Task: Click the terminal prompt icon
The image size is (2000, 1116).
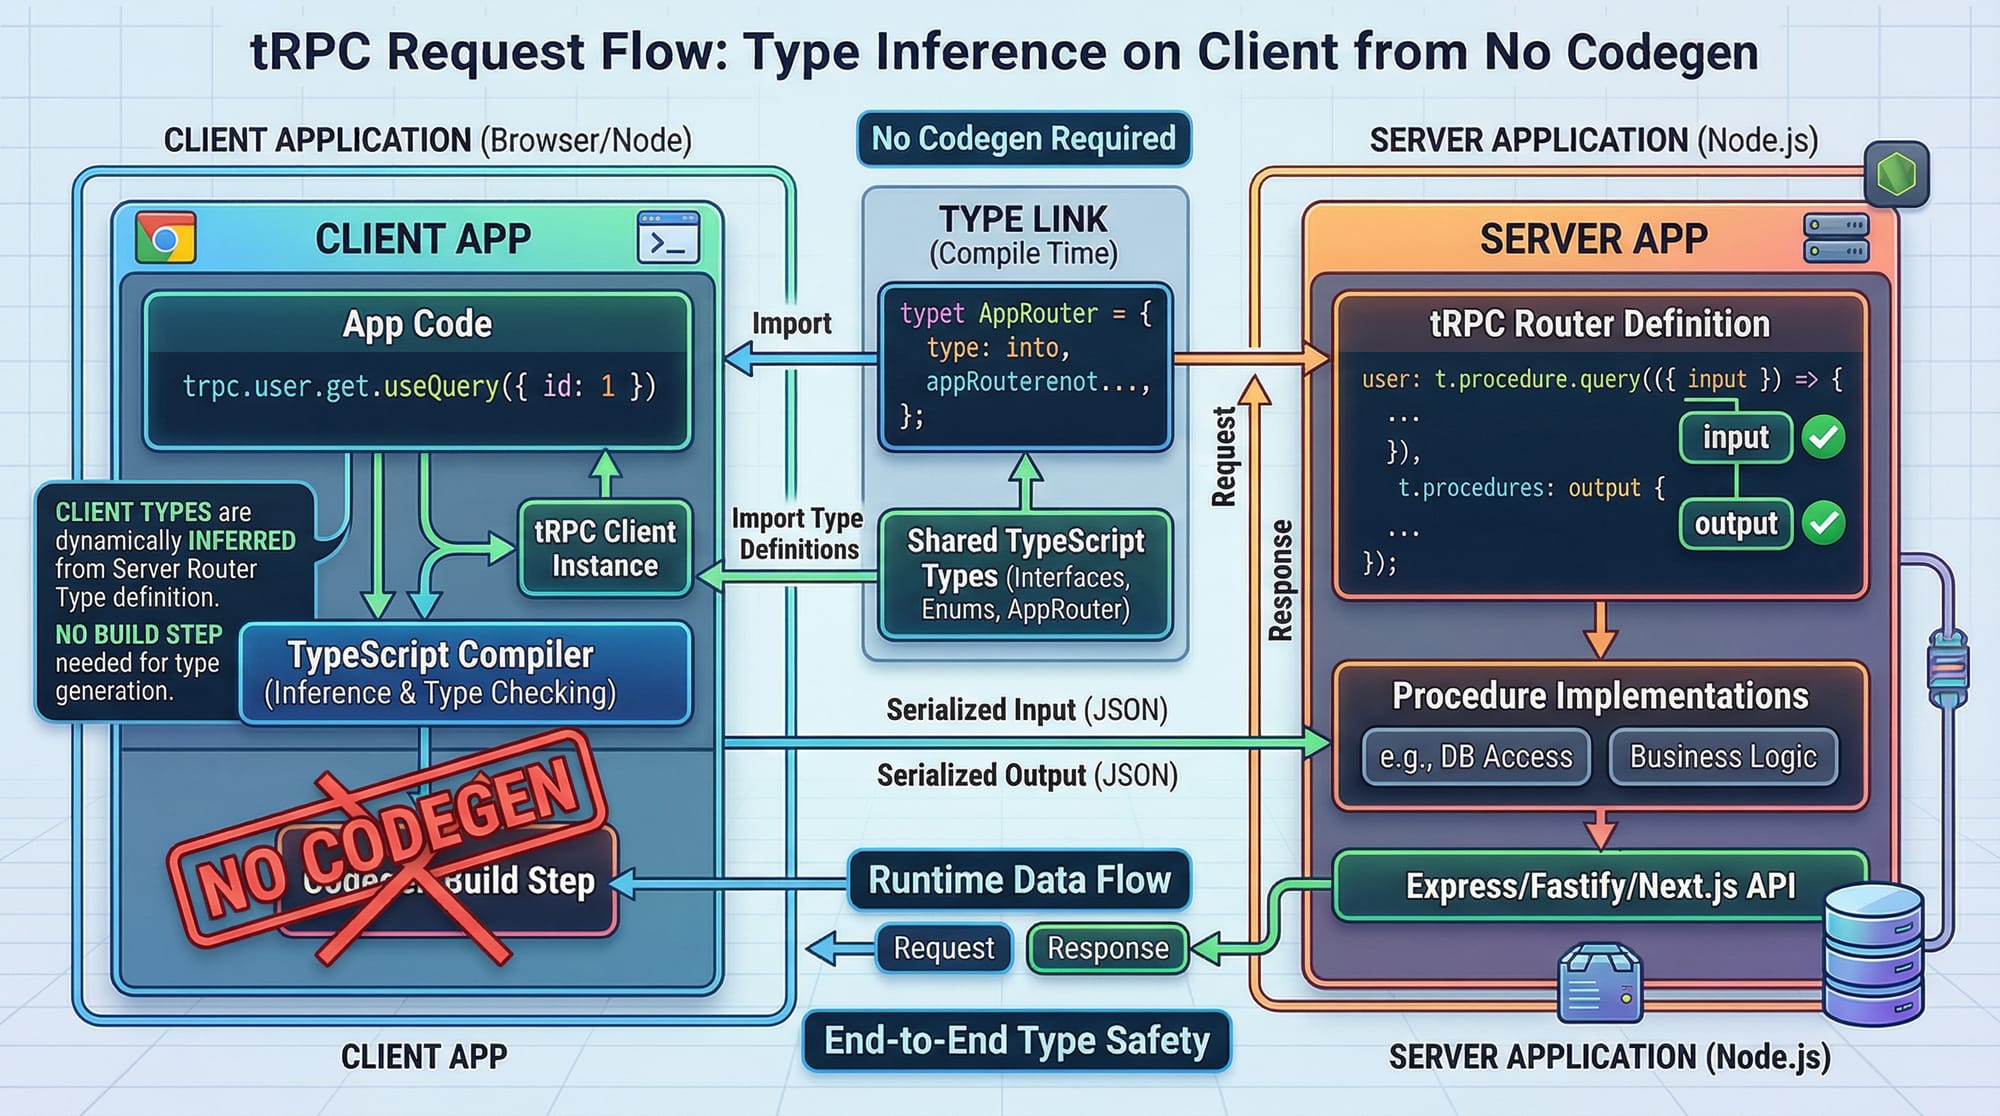Action: (x=667, y=238)
